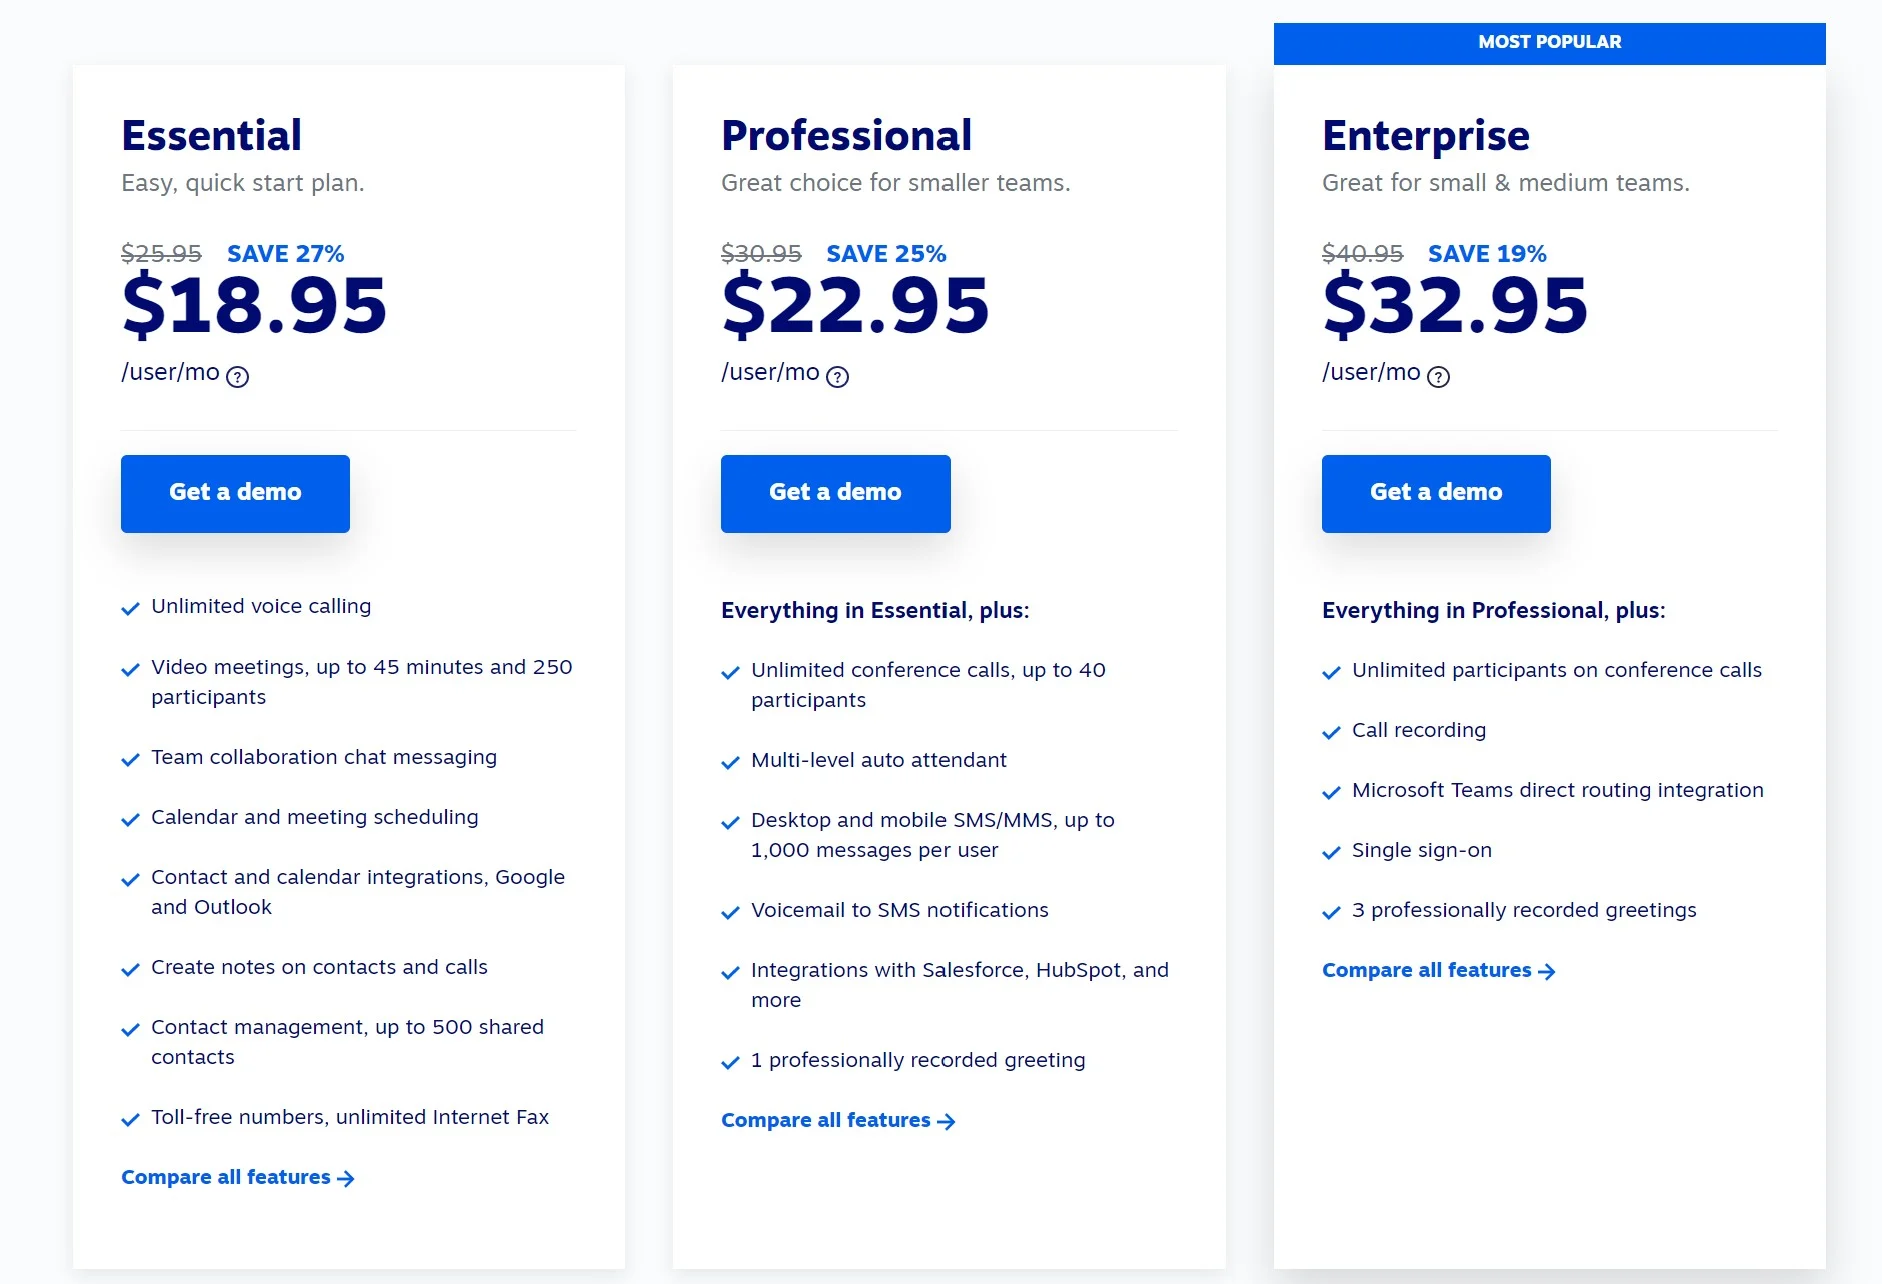Click the Essential SAVE 27% label
The image size is (1882, 1284).
[286, 254]
